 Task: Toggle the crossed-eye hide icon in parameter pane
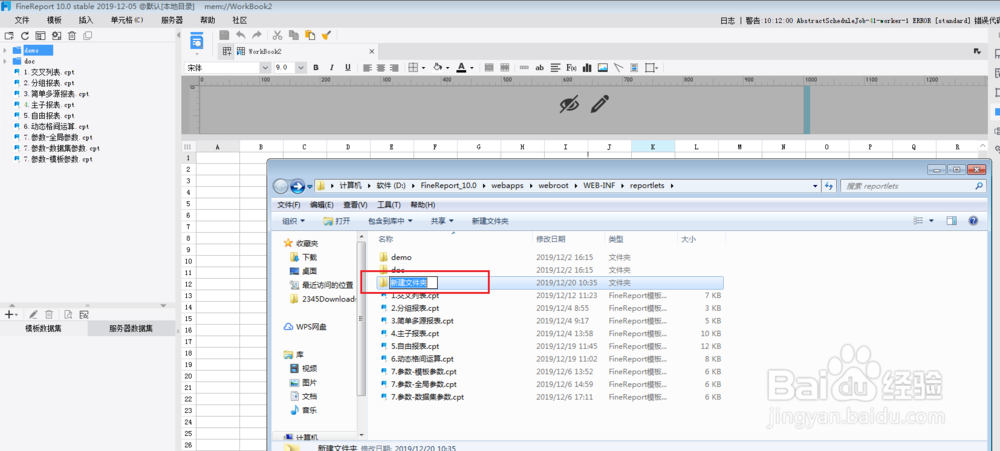click(569, 105)
